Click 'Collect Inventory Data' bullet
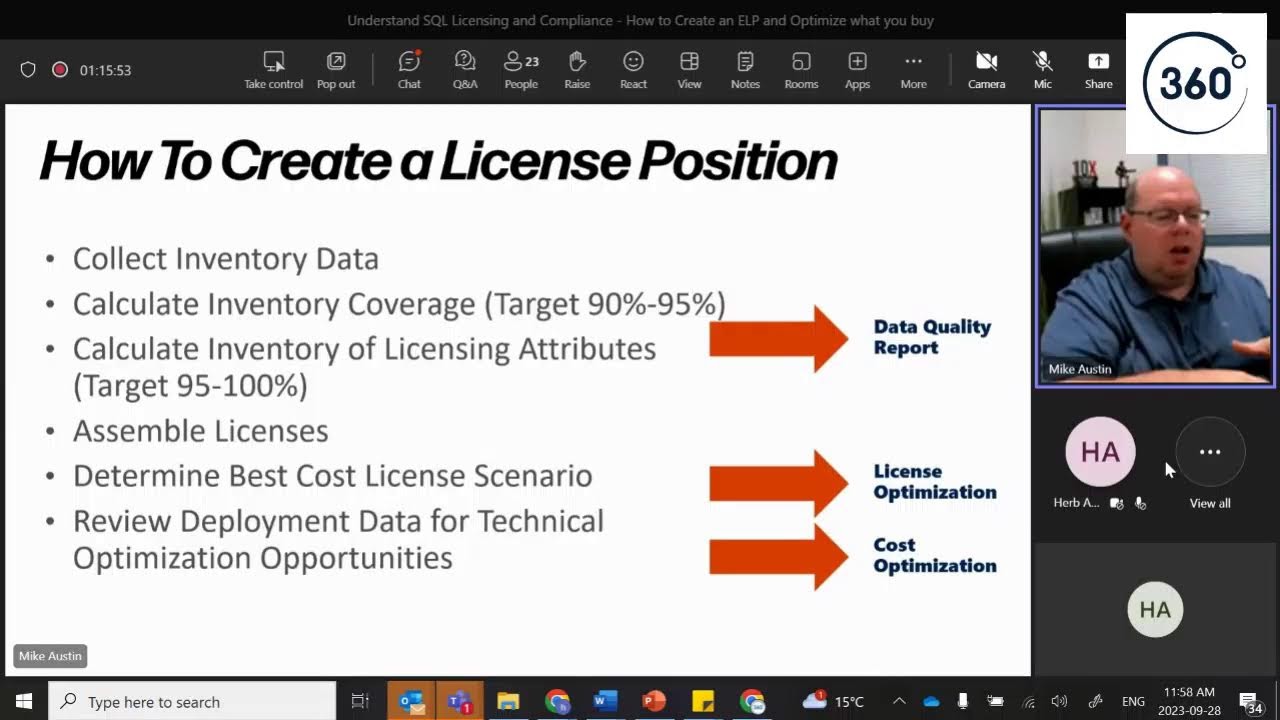The width and height of the screenshot is (1280, 720). pos(226,259)
